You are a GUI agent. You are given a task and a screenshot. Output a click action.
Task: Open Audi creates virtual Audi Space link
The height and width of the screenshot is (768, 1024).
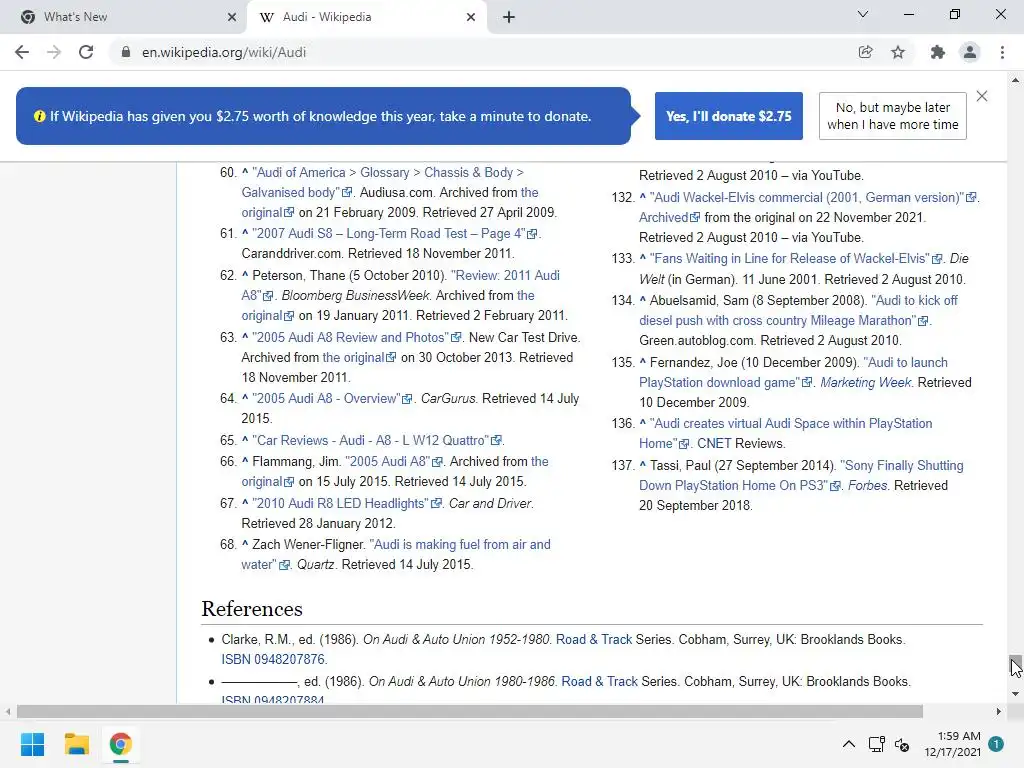click(x=786, y=433)
